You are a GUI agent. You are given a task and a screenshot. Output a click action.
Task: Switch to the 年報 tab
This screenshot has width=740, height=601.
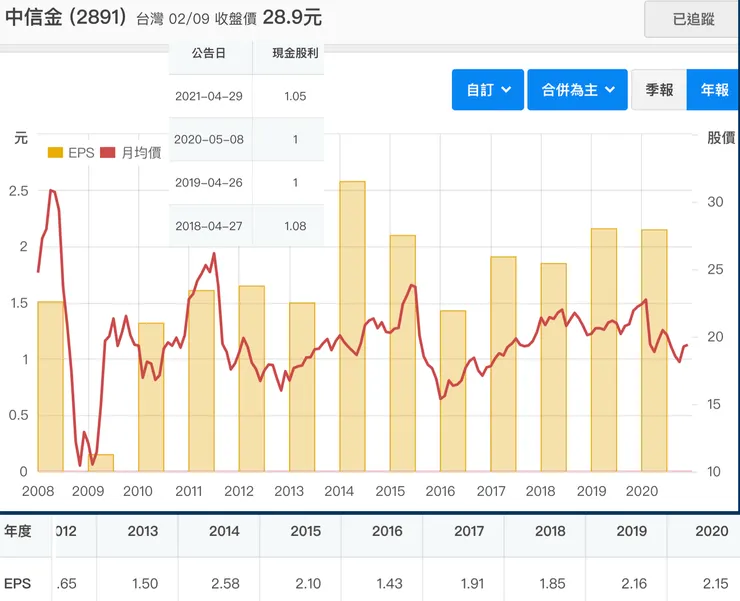pyautogui.click(x=713, y=90)
